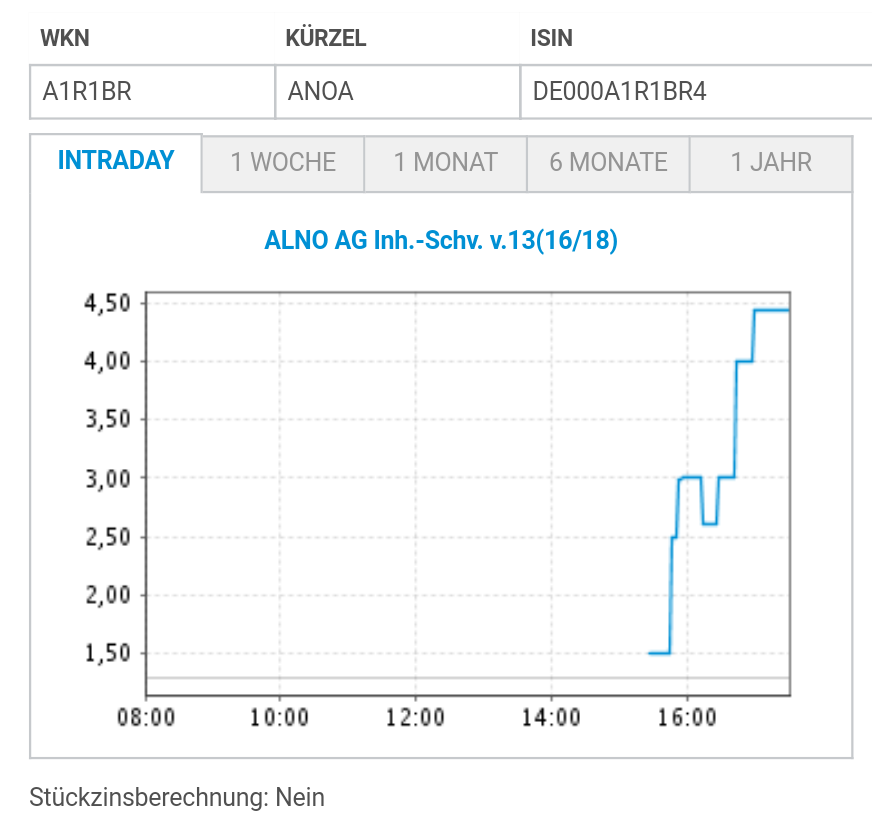Screen dimensions: 872x838
Task: Click the 16:00 time axis label
Action: click(688, 718)
